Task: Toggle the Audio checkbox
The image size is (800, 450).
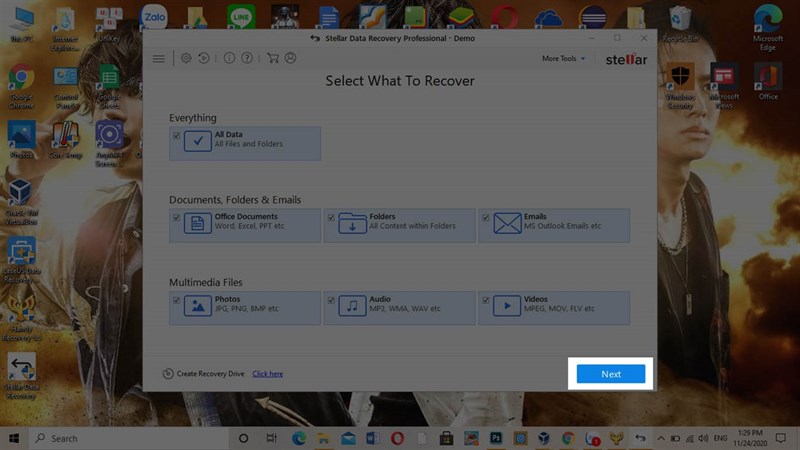Action: click(x=331, y=301)
